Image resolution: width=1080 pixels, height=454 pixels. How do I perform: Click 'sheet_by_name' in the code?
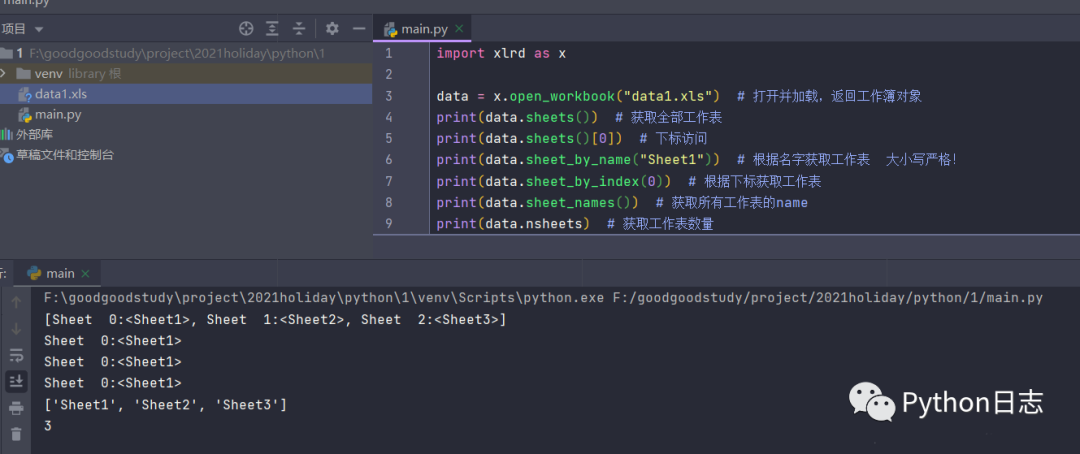[x=578, y=160]
